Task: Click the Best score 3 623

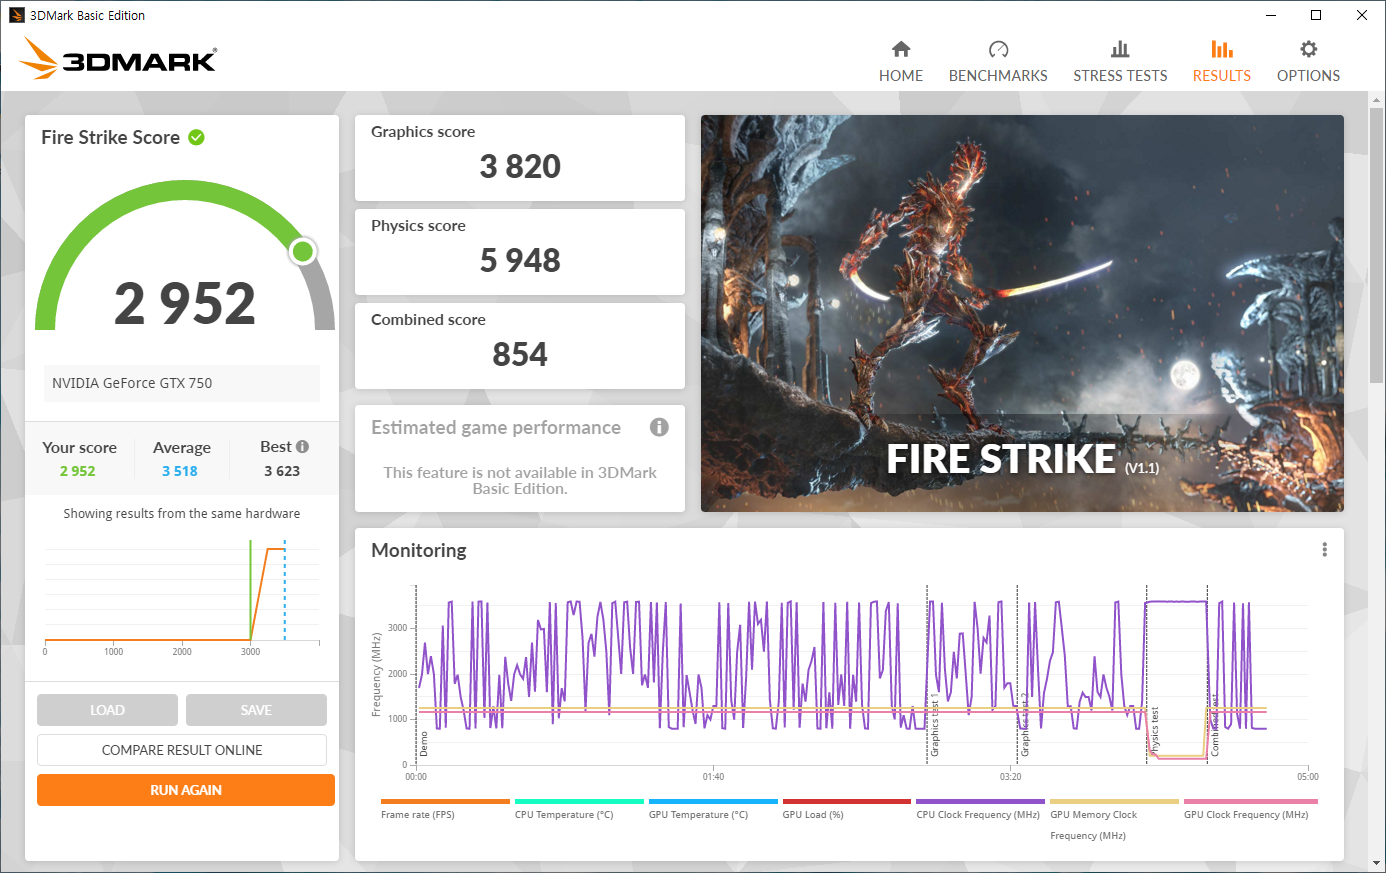Action: point(282,471)
